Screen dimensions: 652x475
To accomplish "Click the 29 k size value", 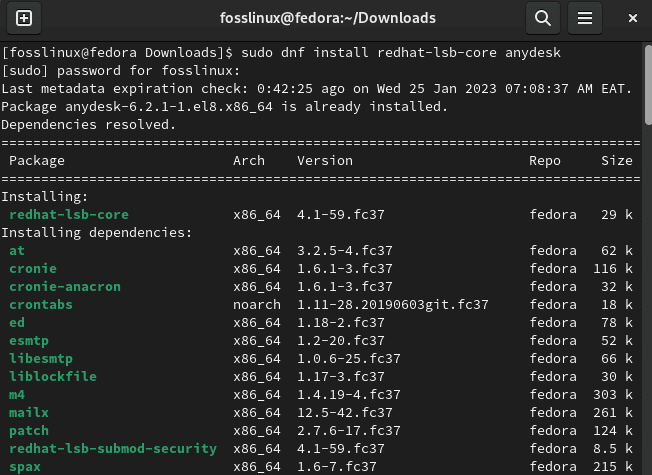I will [x=617, y=215].
